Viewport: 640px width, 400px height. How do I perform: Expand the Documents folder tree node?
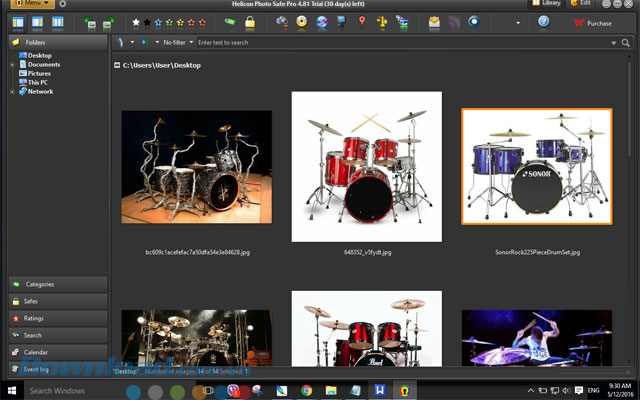pos(12,64)
